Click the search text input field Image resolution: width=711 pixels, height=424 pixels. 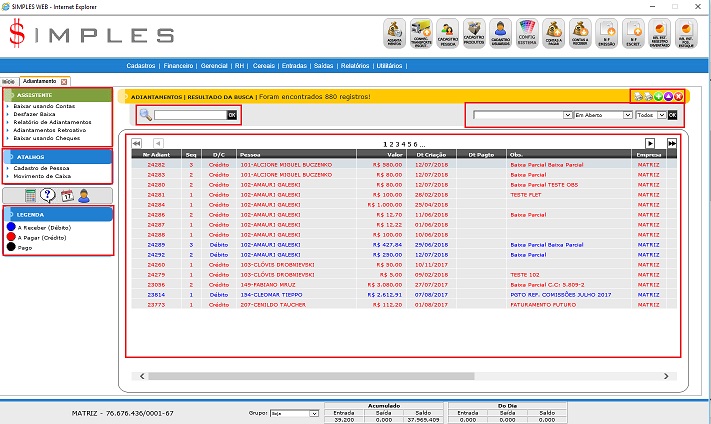(190, 116)
